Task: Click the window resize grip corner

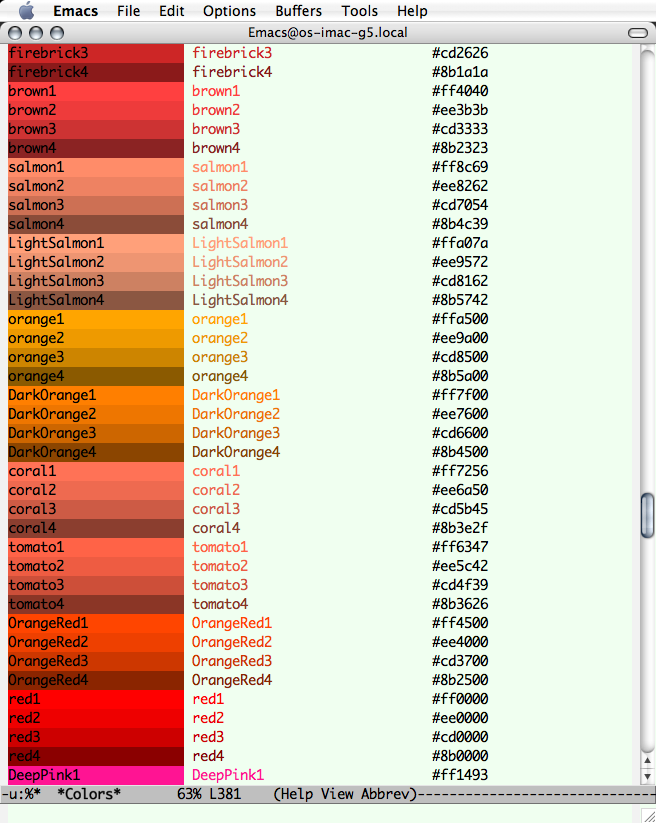Action: pos(648,815)
